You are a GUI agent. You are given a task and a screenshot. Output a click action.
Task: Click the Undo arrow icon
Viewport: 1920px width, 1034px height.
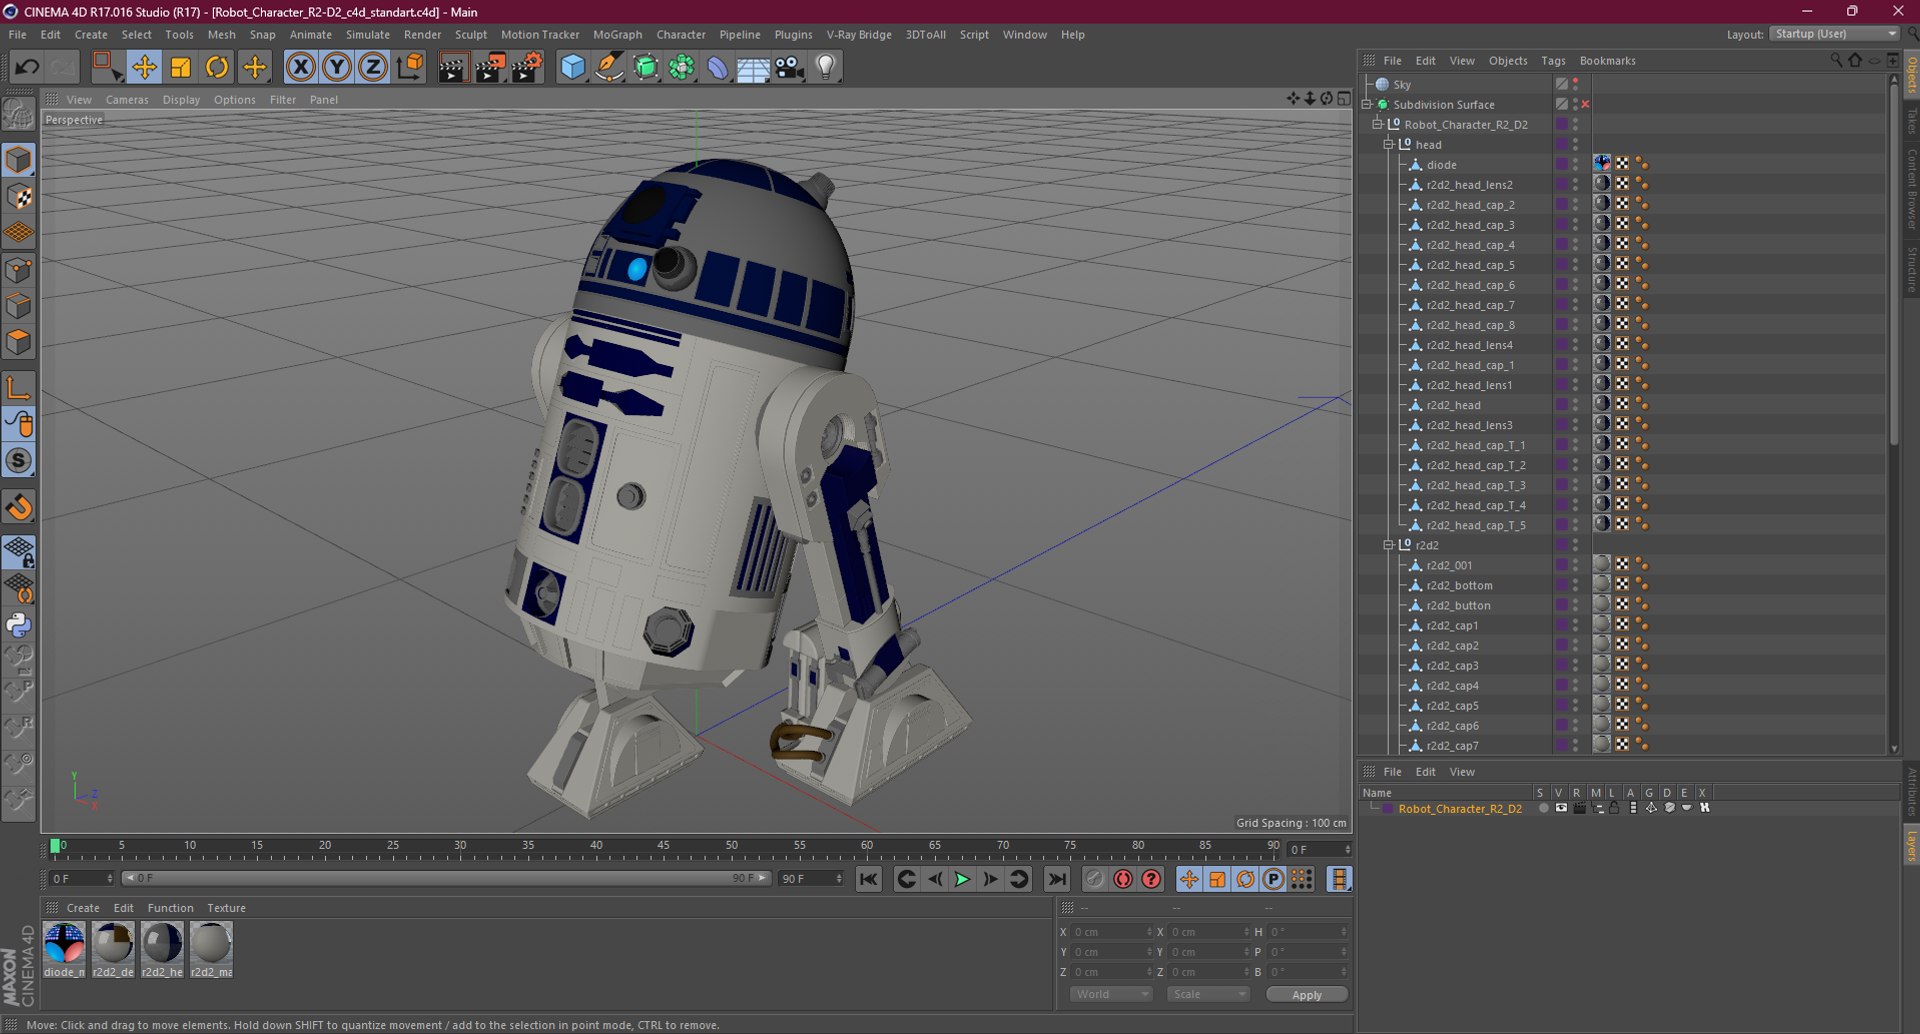27,67
